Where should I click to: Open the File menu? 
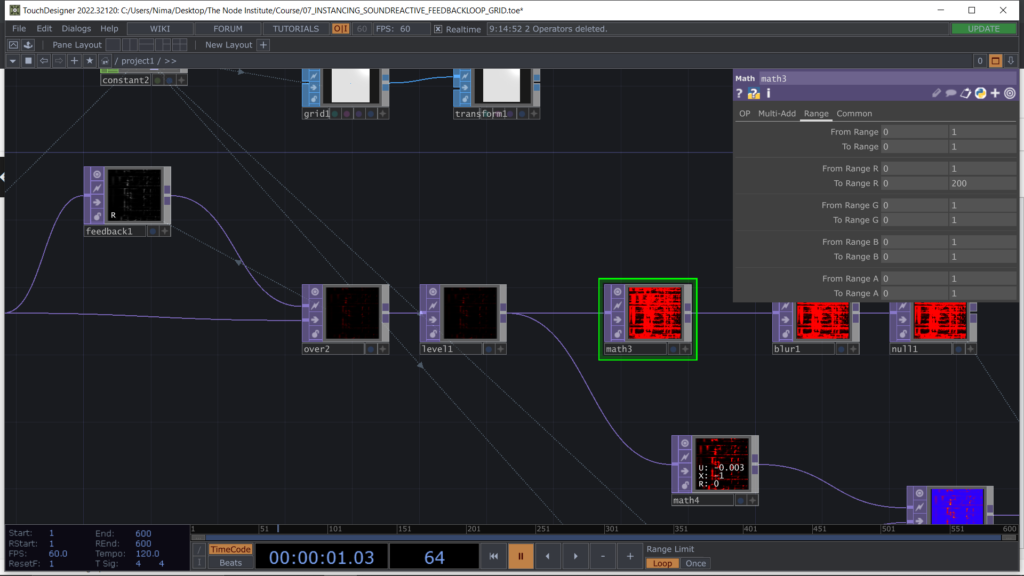tap(19, 29)
